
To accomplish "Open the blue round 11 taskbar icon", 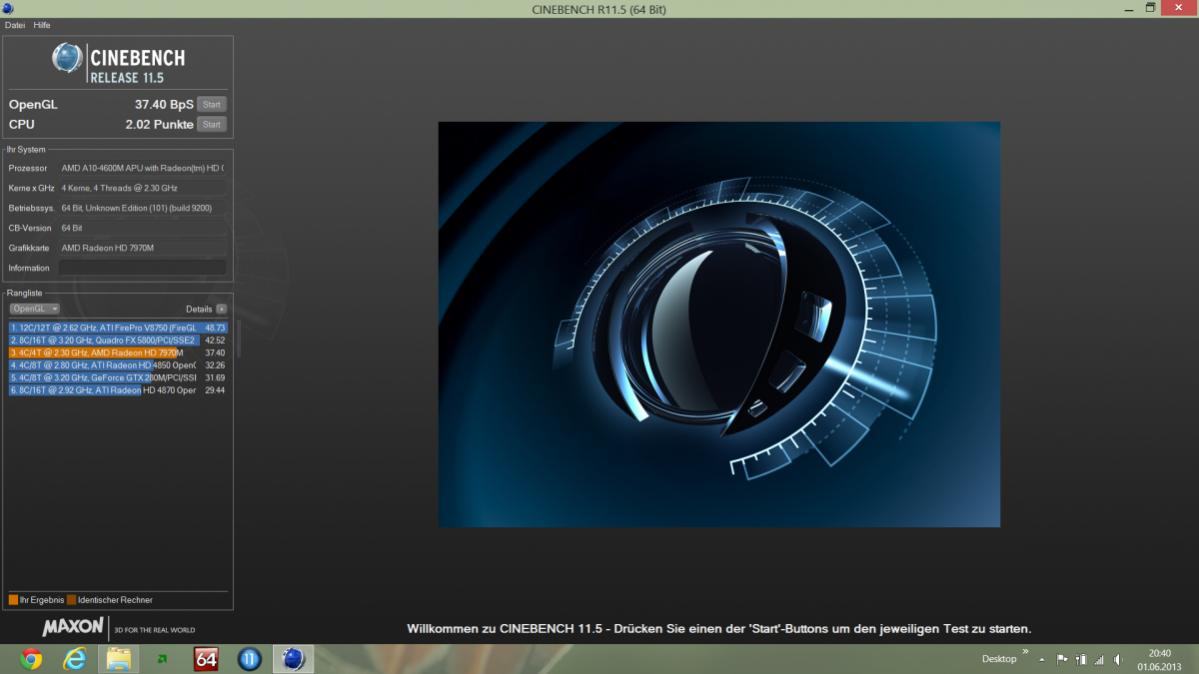I will click(249, 659).
